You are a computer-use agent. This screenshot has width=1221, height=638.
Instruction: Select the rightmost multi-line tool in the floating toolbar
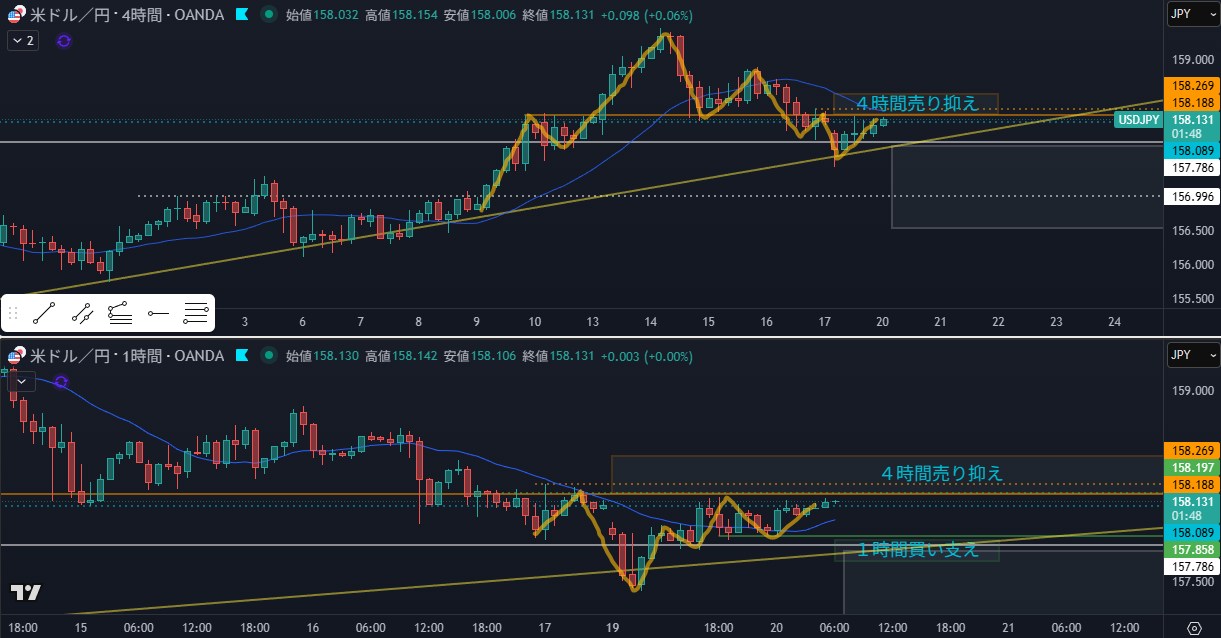click(196, 314)
